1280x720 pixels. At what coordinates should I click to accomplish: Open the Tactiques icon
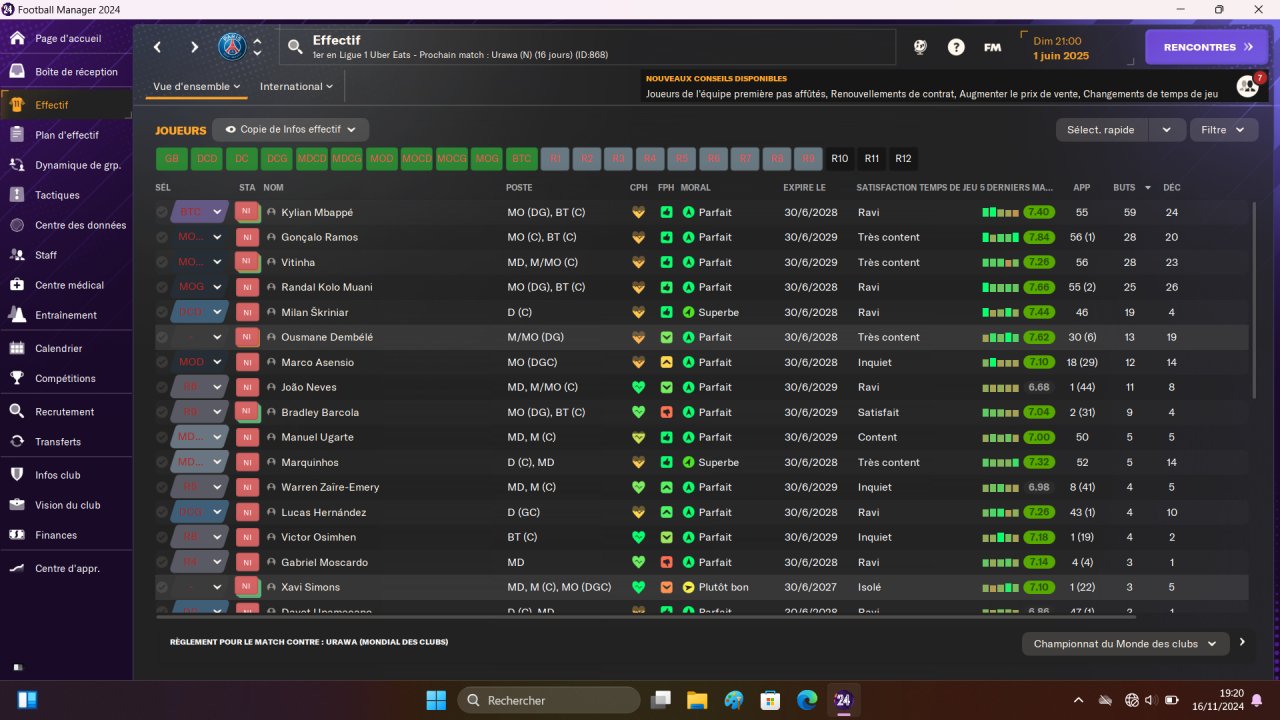(x=17, y=195)
